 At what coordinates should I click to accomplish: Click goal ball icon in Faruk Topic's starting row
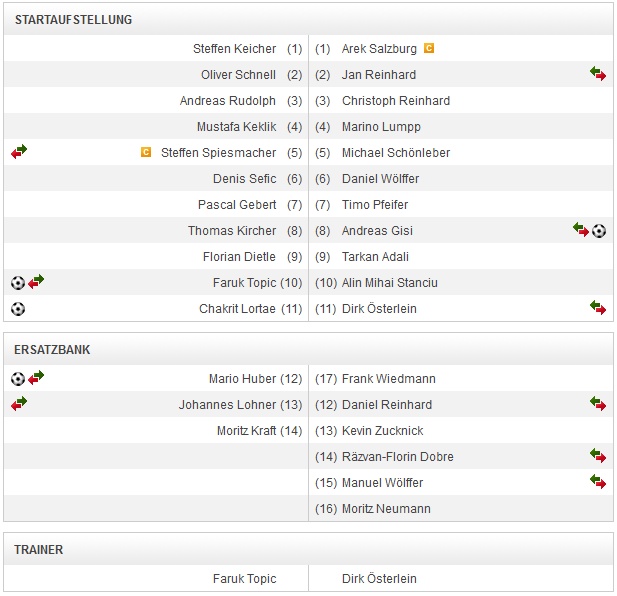[x=18, y=282]
